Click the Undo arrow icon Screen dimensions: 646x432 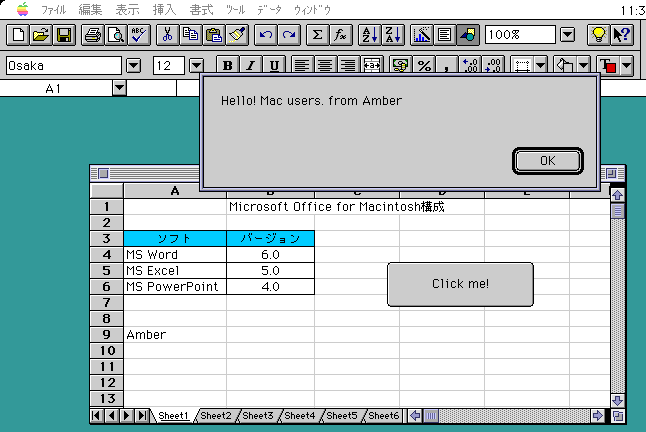pyautogui.click(x=266, y=35)
